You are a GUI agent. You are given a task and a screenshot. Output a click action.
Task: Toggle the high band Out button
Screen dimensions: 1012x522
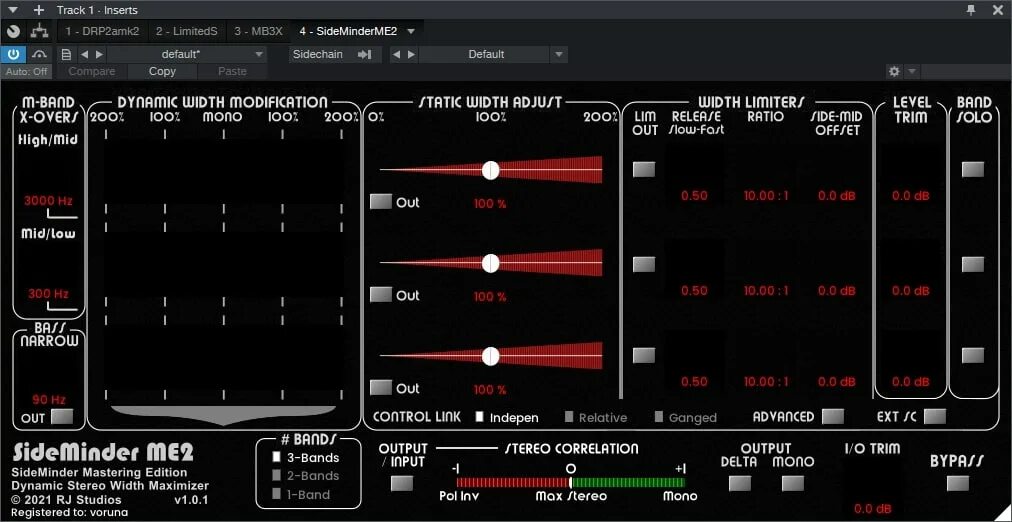pos(381,202)
